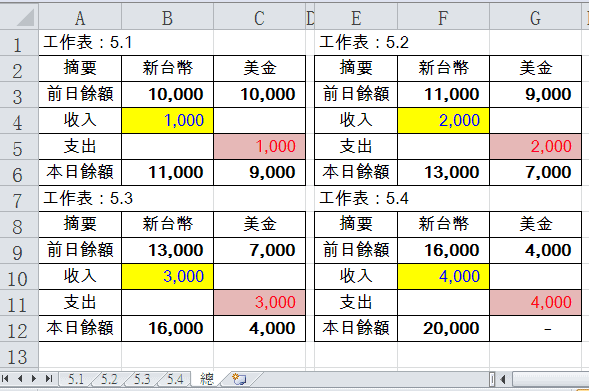Select pink 支出 cell showing red 4,000
This screenshot has width=589, height=391.
536,302
